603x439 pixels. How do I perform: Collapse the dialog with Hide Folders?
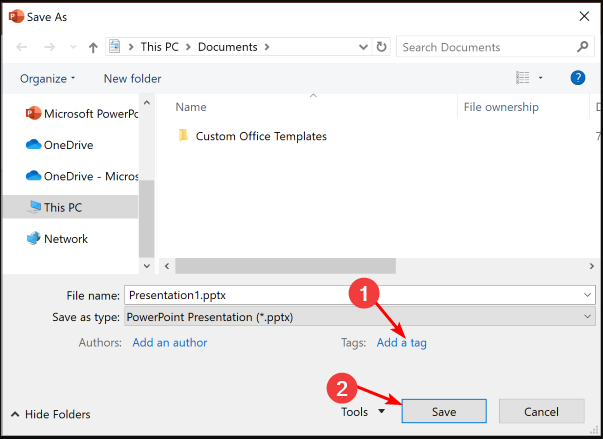(x=50, y=414)
